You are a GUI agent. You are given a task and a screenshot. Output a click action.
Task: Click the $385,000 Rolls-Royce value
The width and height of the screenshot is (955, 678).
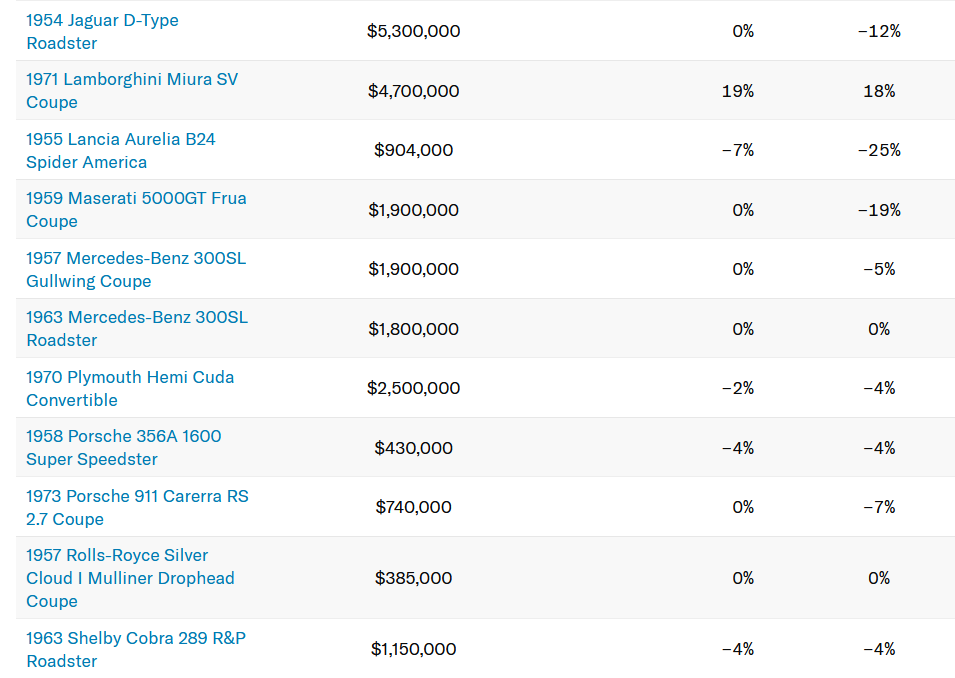point(413,578)
